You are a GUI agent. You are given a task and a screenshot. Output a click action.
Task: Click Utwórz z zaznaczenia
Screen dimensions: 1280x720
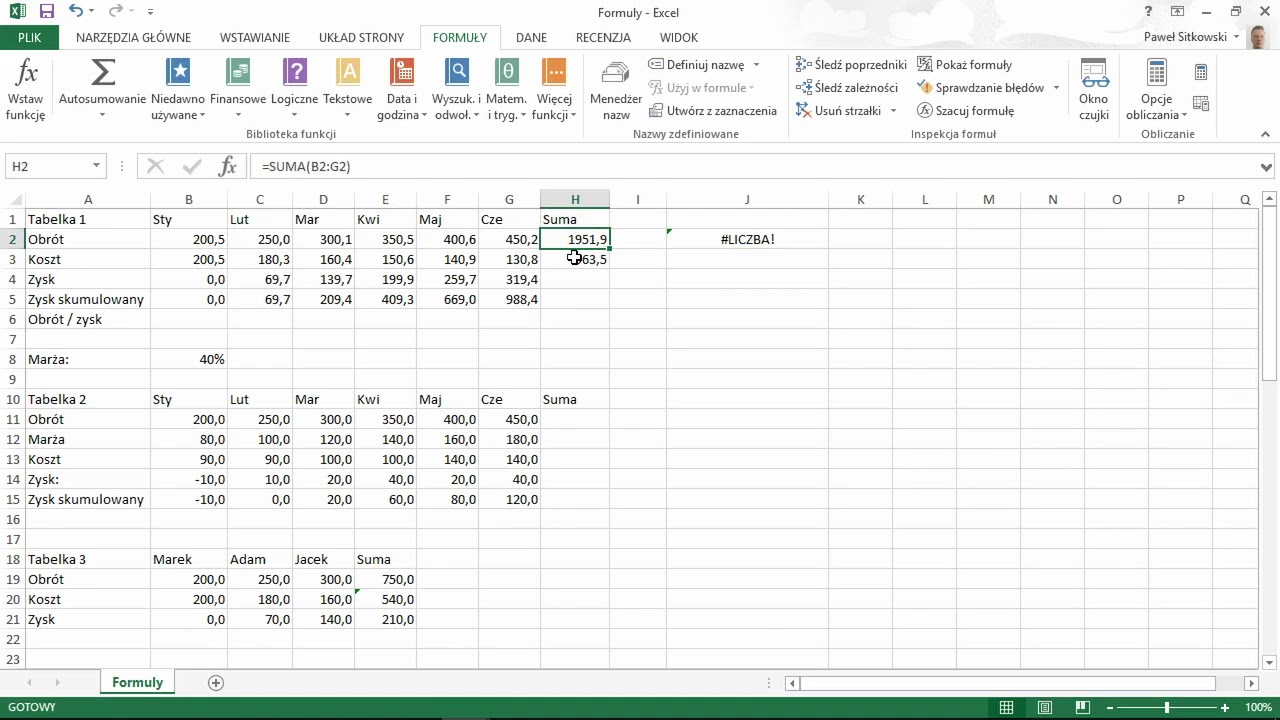713,111
